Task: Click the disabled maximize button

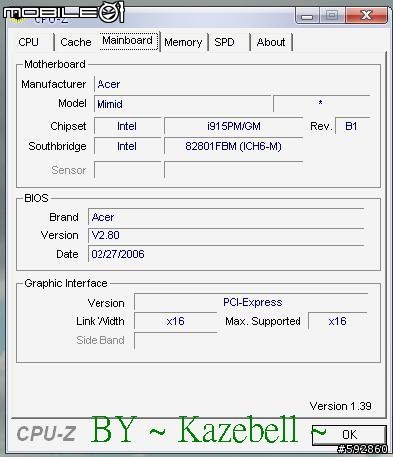Action: (x=332, y=15)
